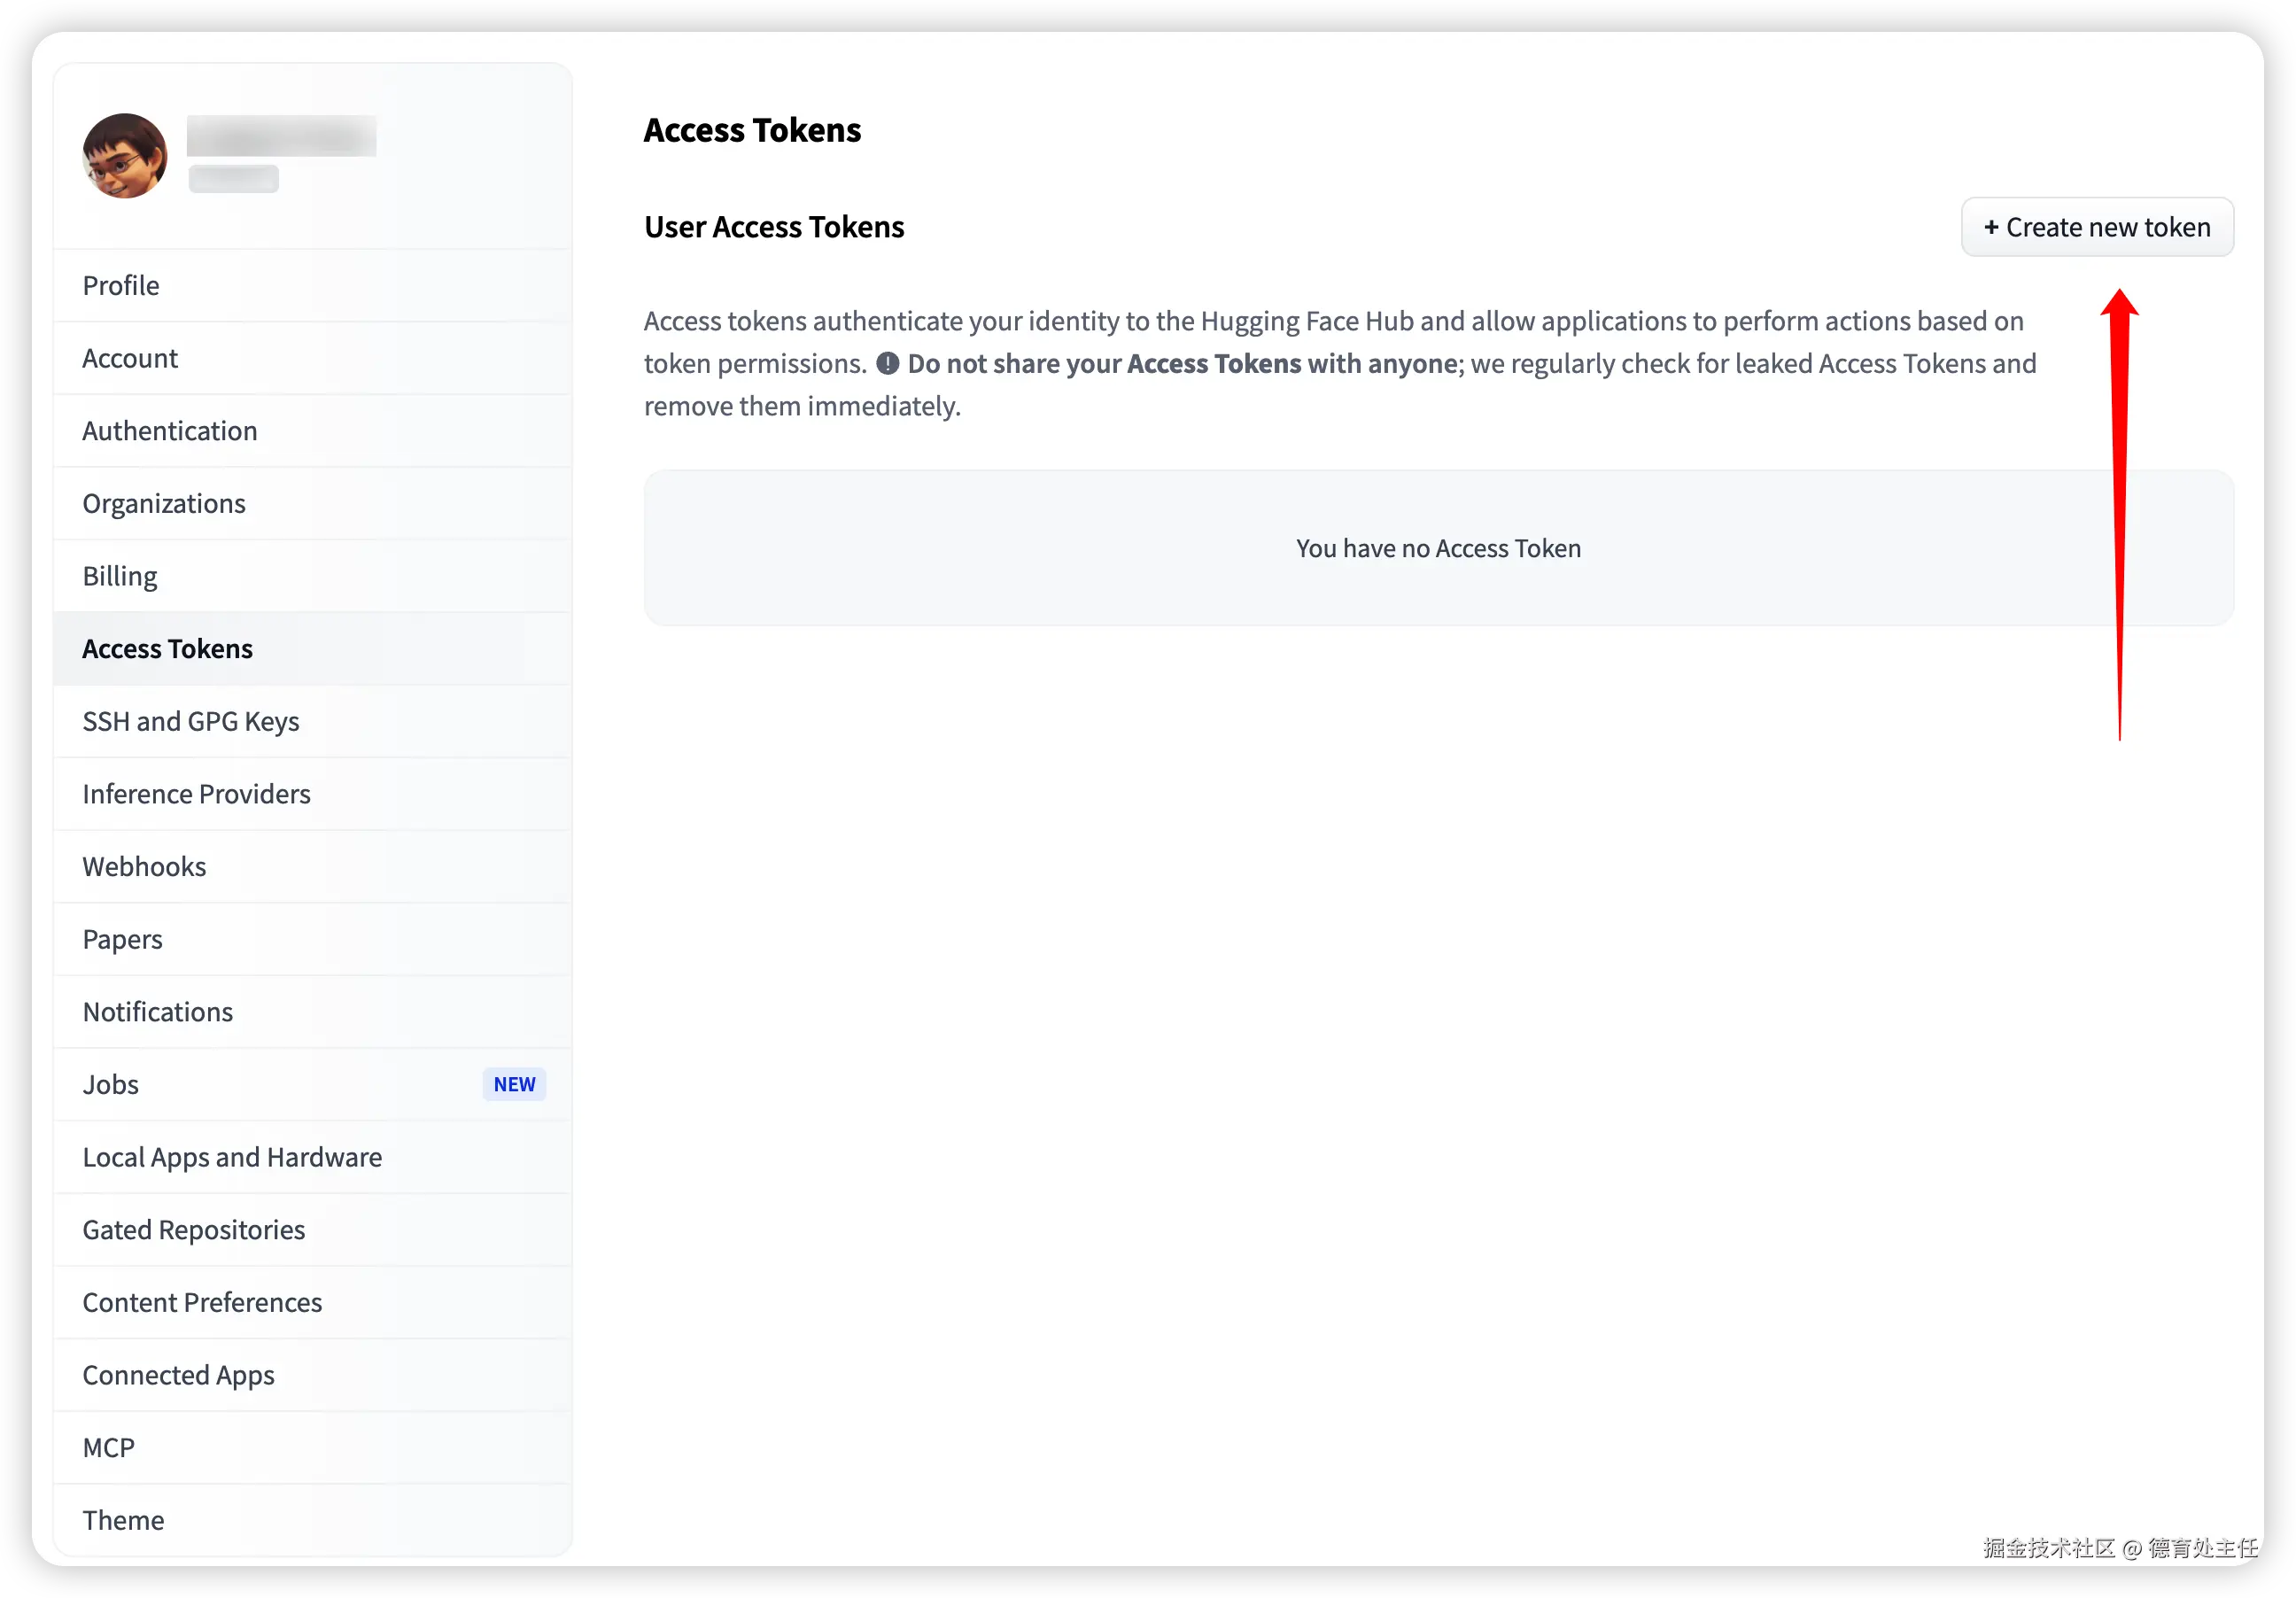Open Local Apps and Hardware
2296x1598 pixels.
(232, 1157)
